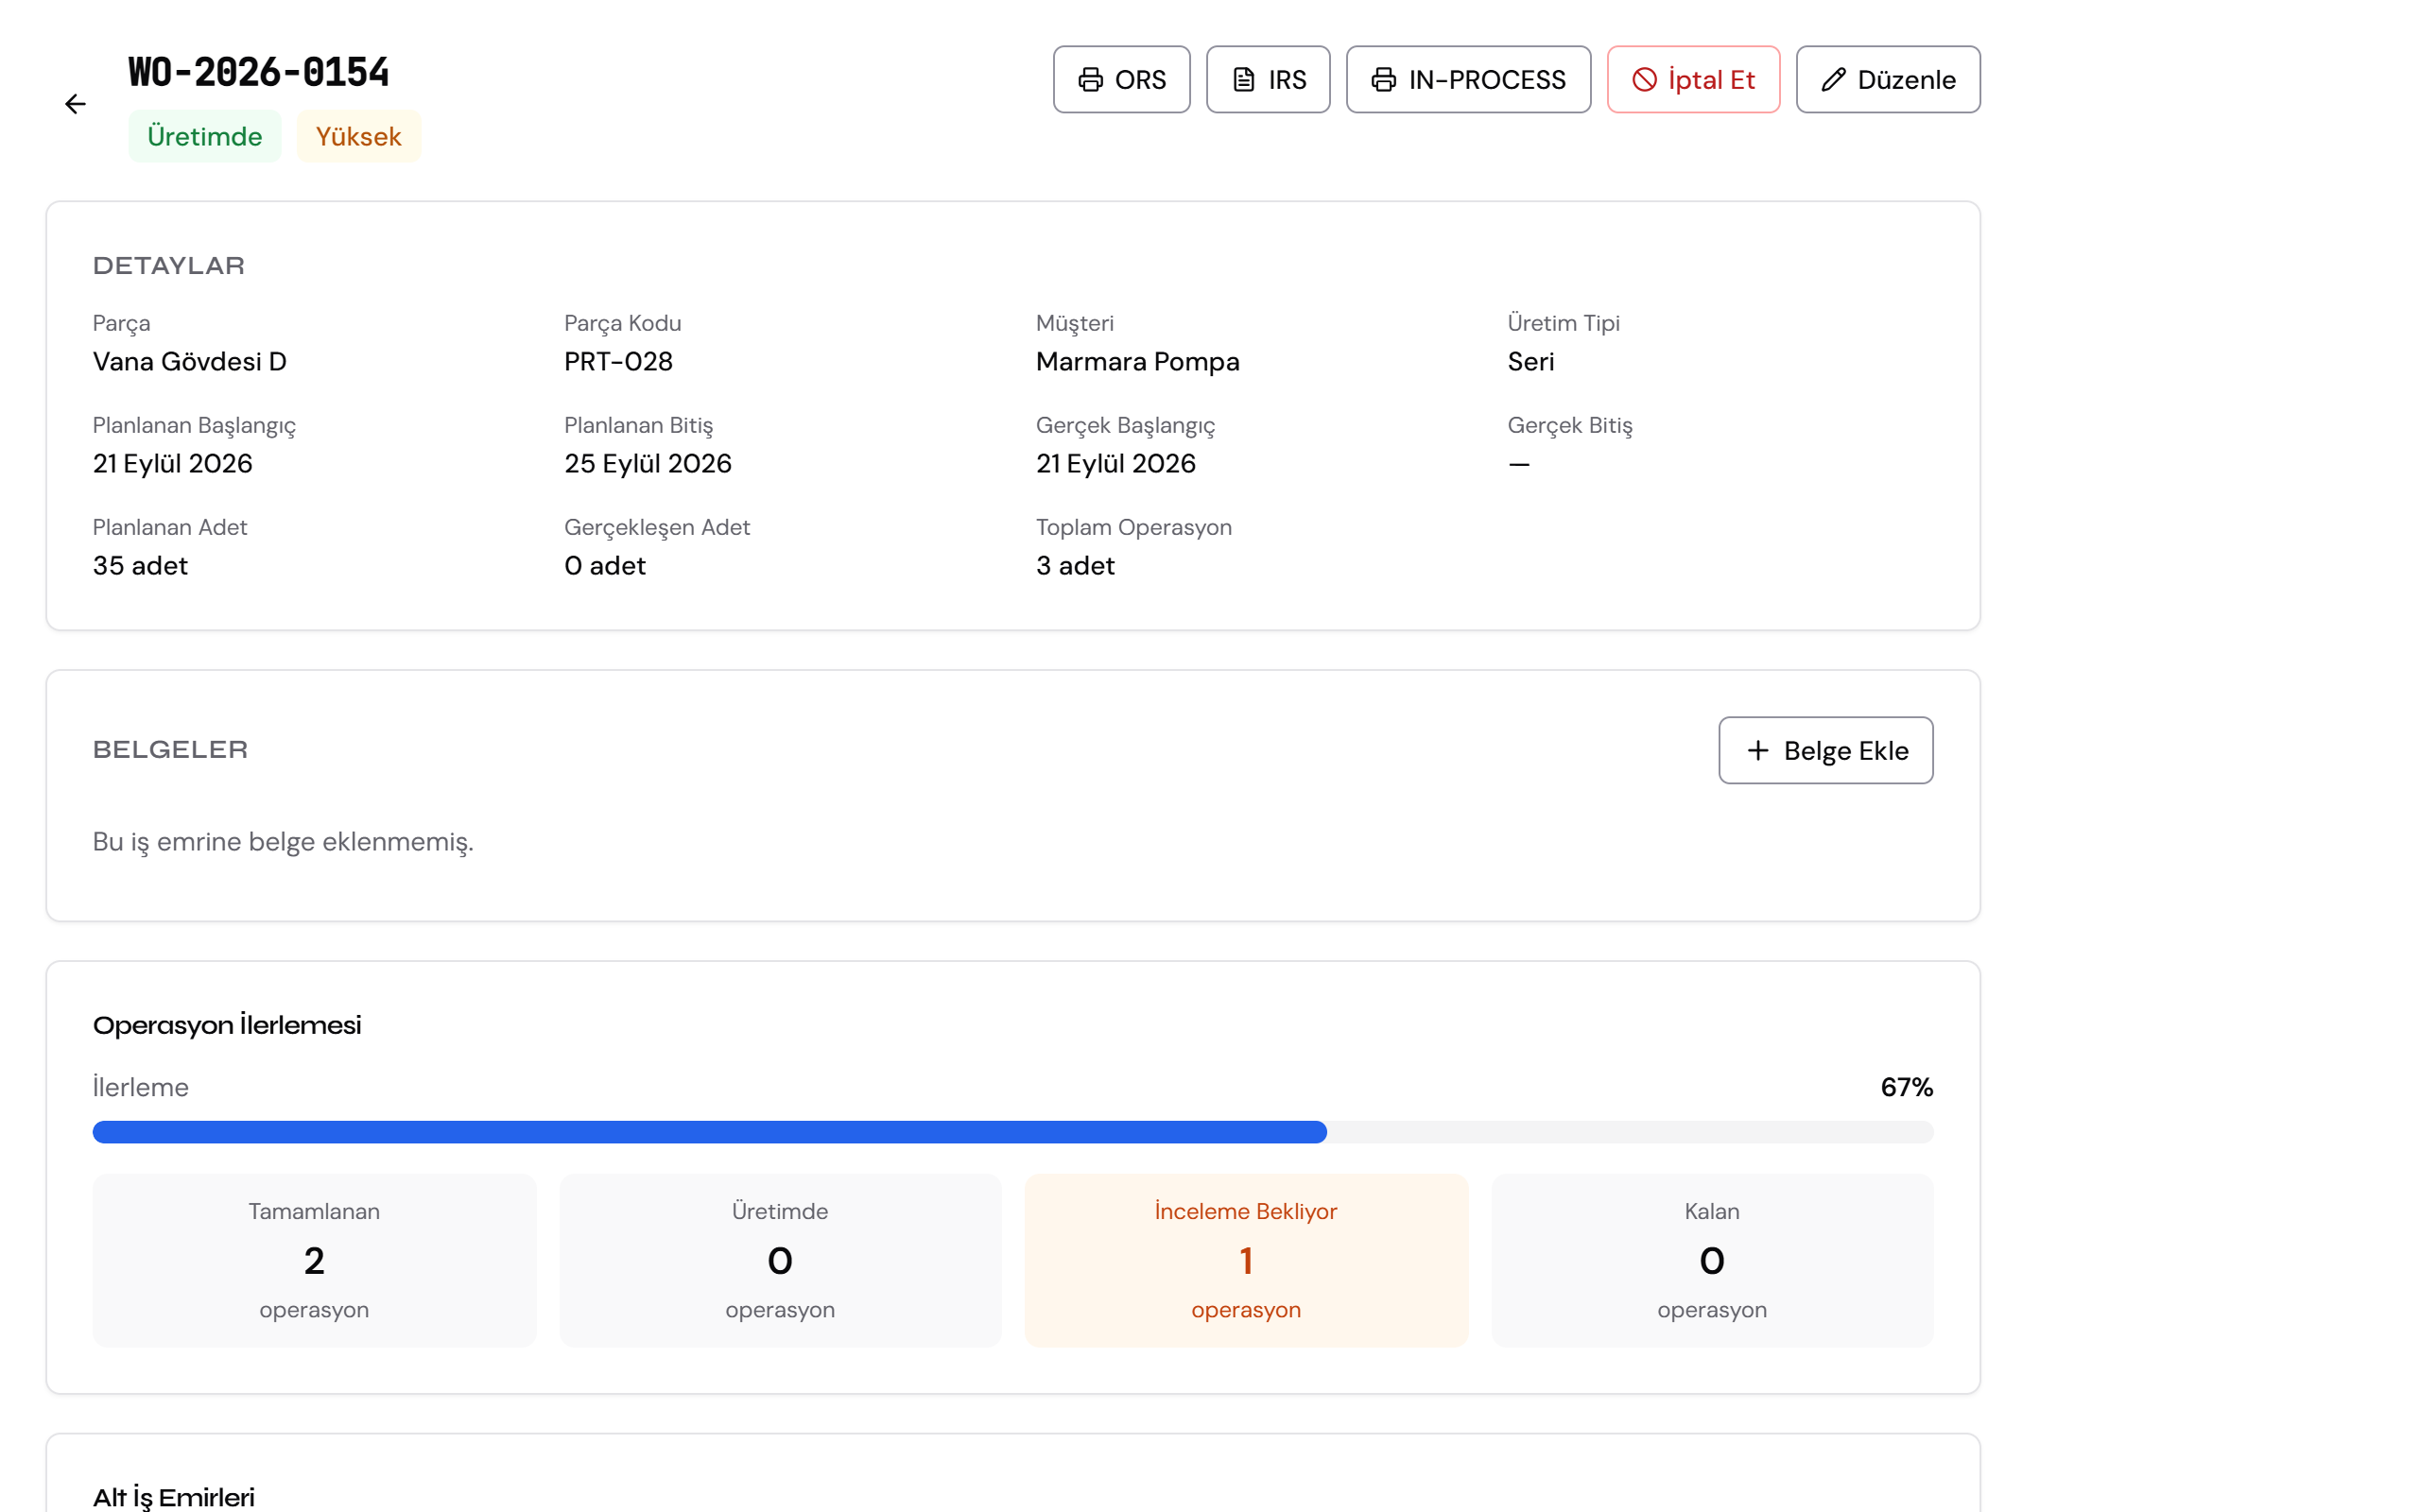Select planned end date 25 Eylül 2026
2420x1512 pixels.
[x=648, y=463]
